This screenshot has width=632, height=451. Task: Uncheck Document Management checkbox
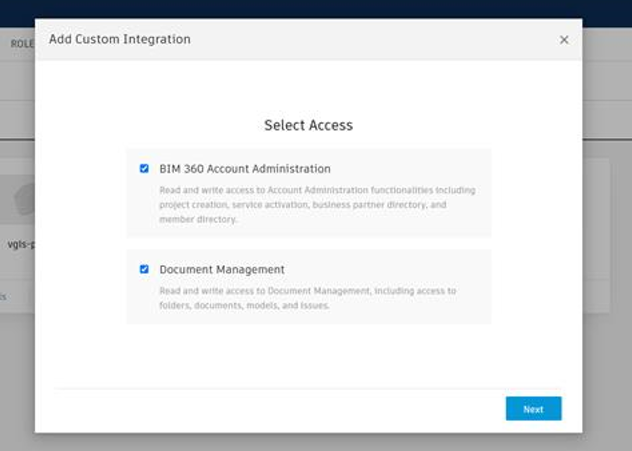[x=144, y=269]
